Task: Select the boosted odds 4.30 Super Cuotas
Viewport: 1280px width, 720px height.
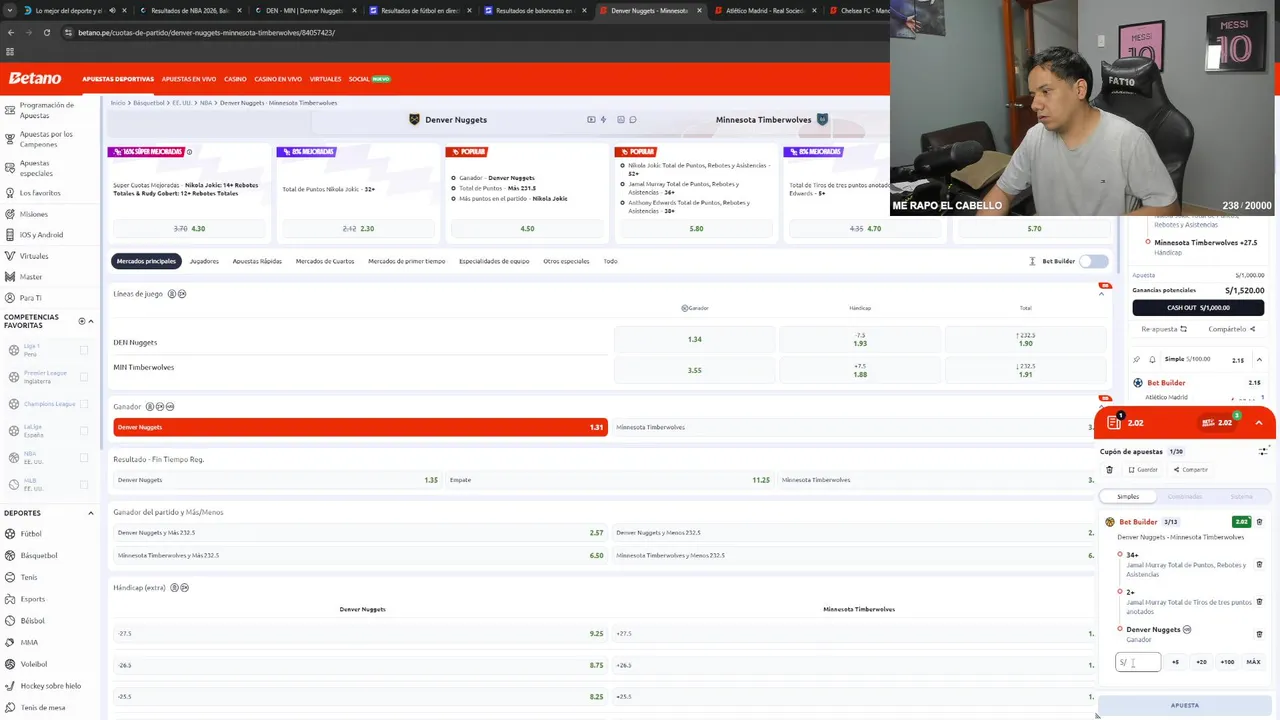Action: coord(189,229)
